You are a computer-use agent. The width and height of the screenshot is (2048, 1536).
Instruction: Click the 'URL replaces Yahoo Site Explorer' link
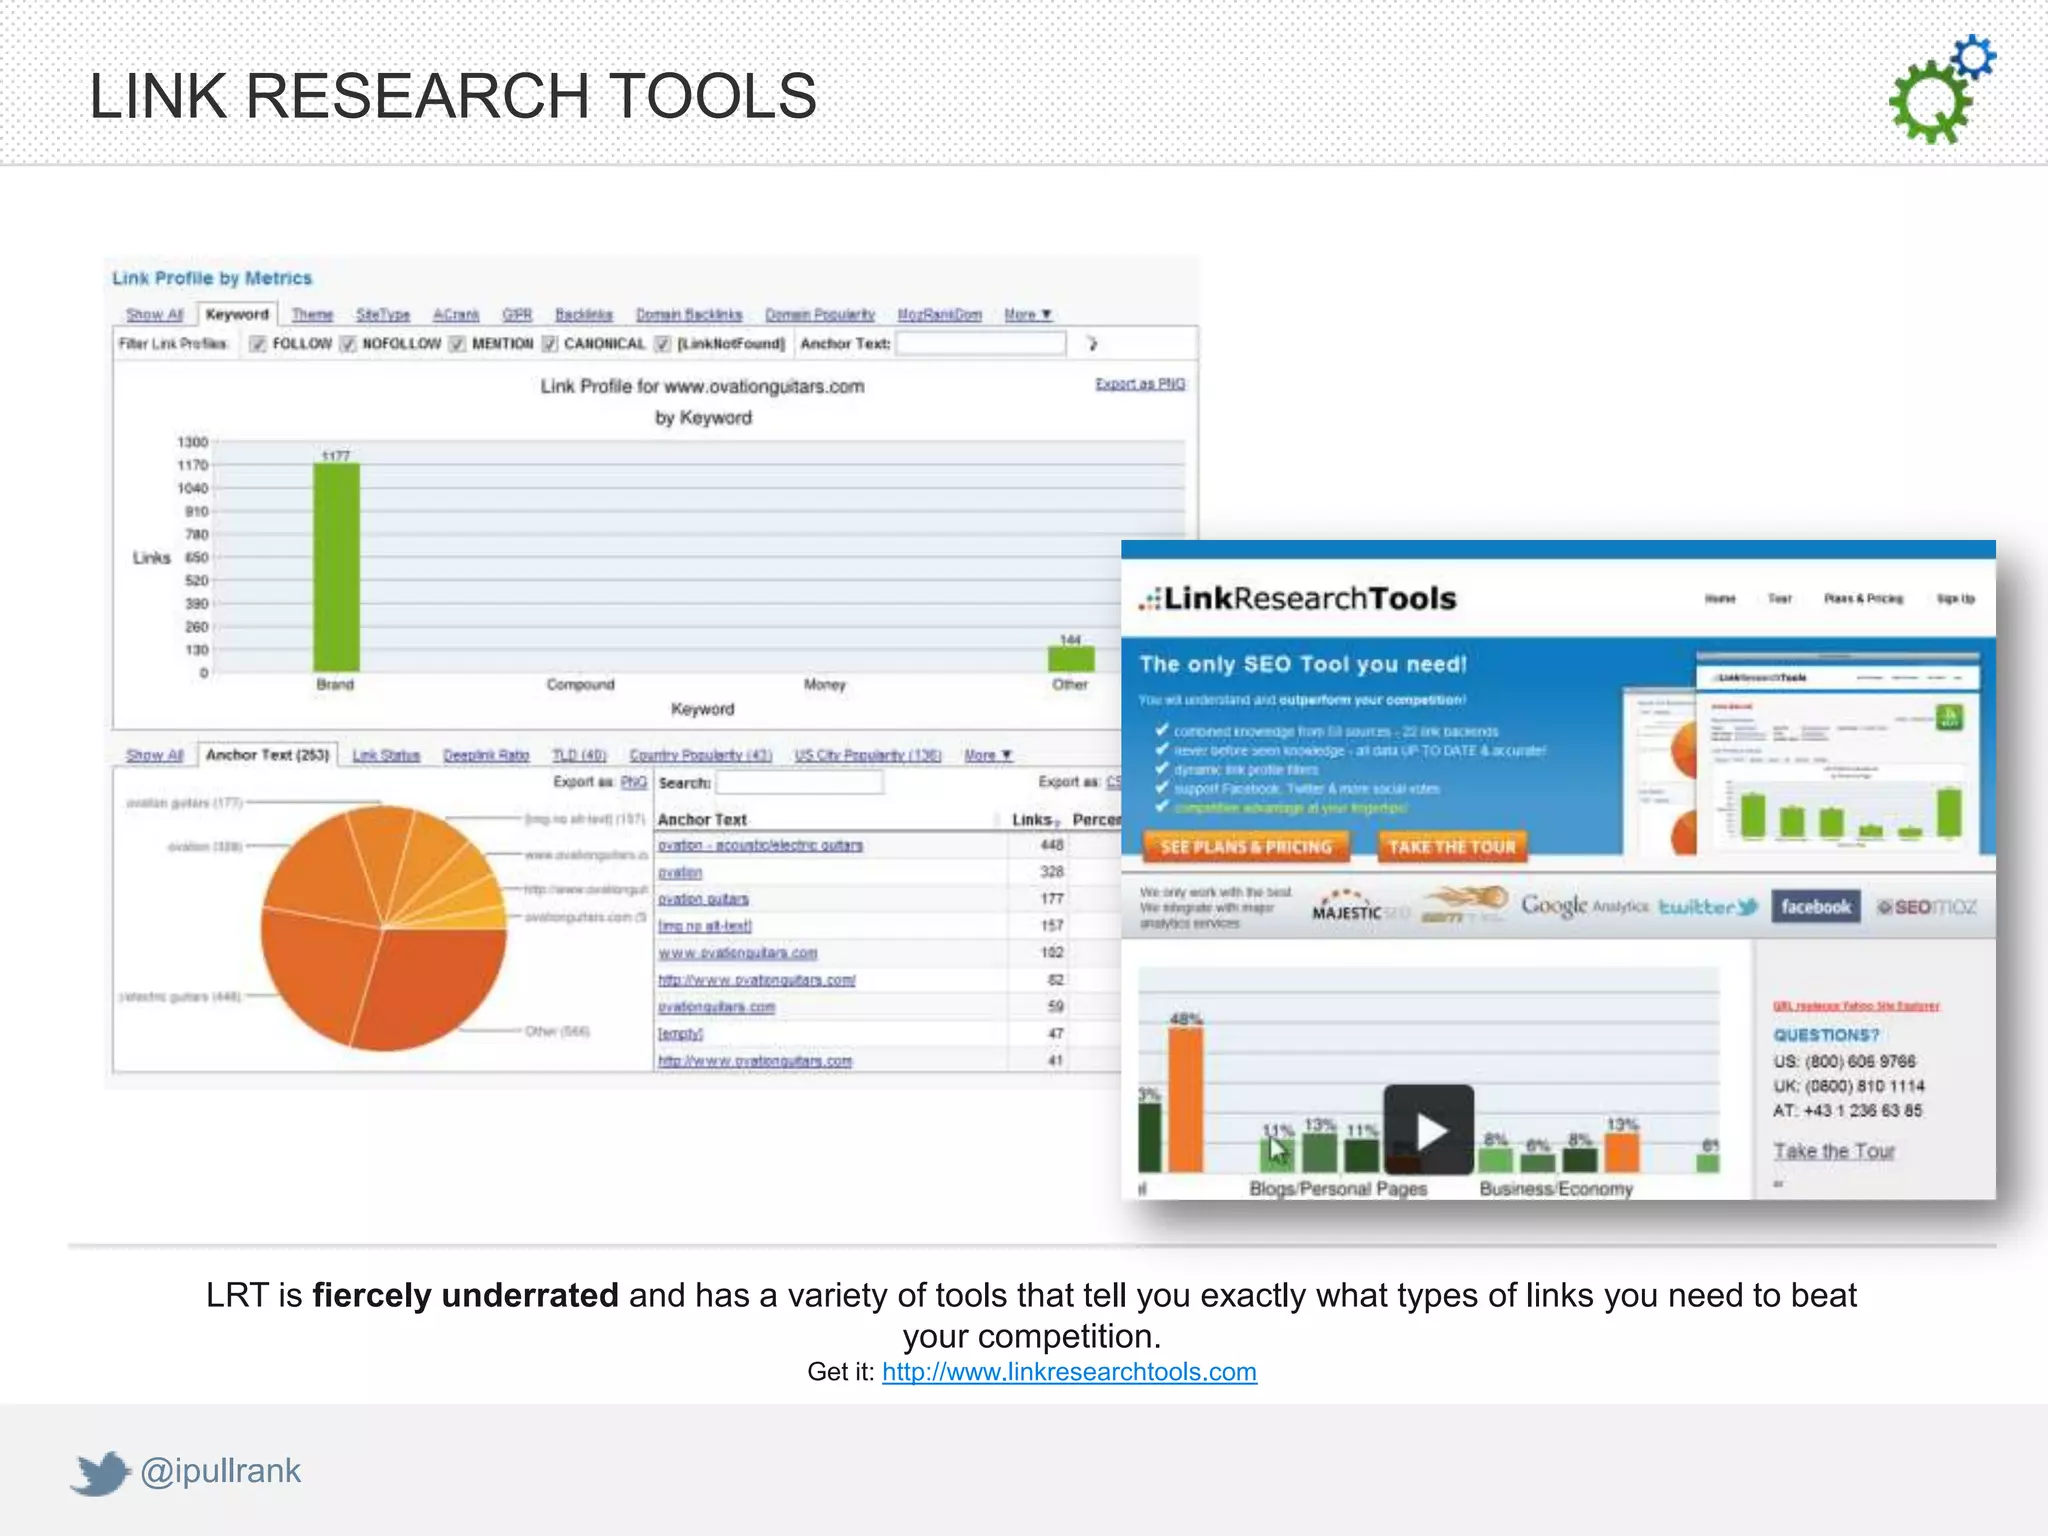(x=1856, y=1005)
